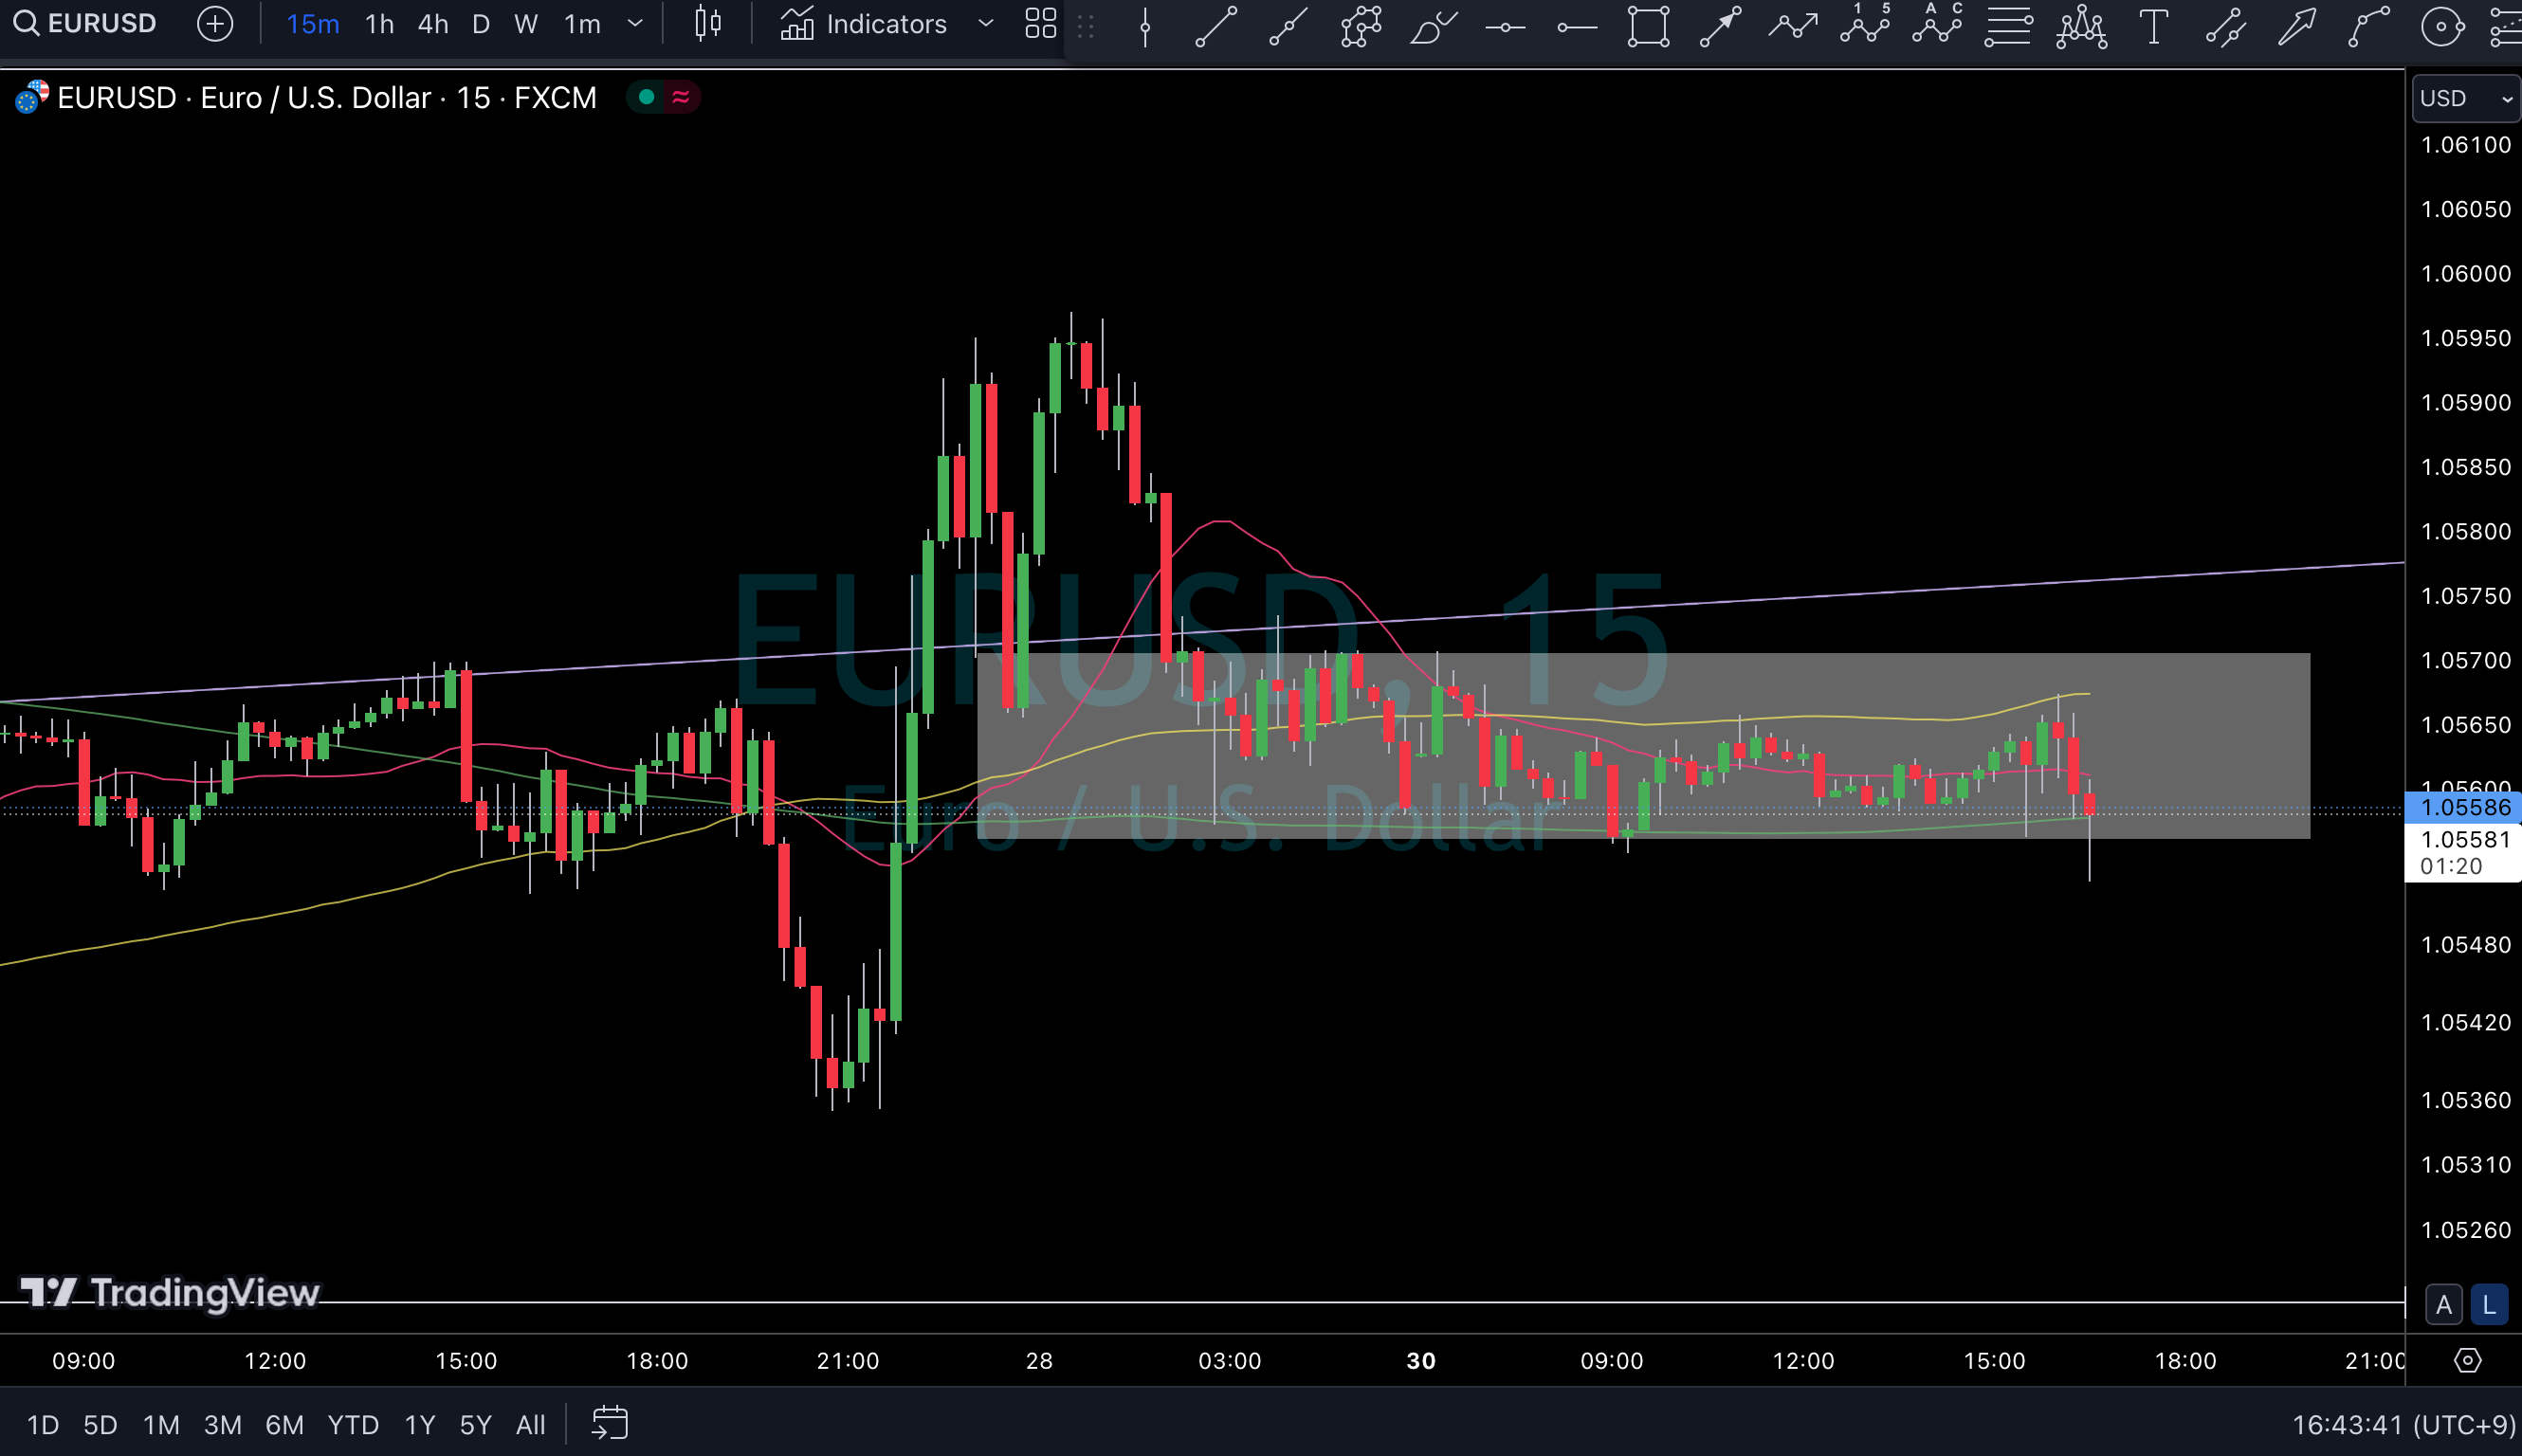This screenshot has width=2522, height=1456.
Task: Select the head and shoulders pattern tool
Action: 2081,25
